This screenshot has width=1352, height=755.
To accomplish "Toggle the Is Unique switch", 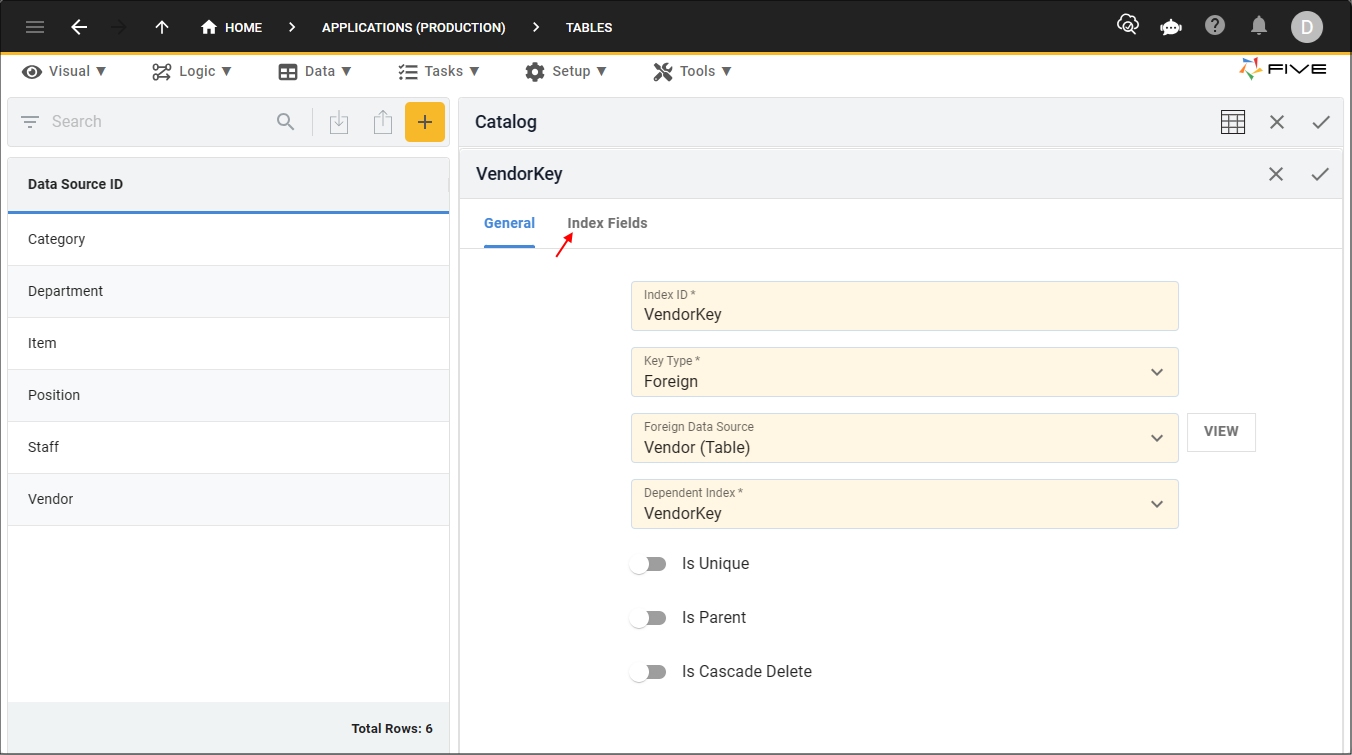I will [648, 564].
